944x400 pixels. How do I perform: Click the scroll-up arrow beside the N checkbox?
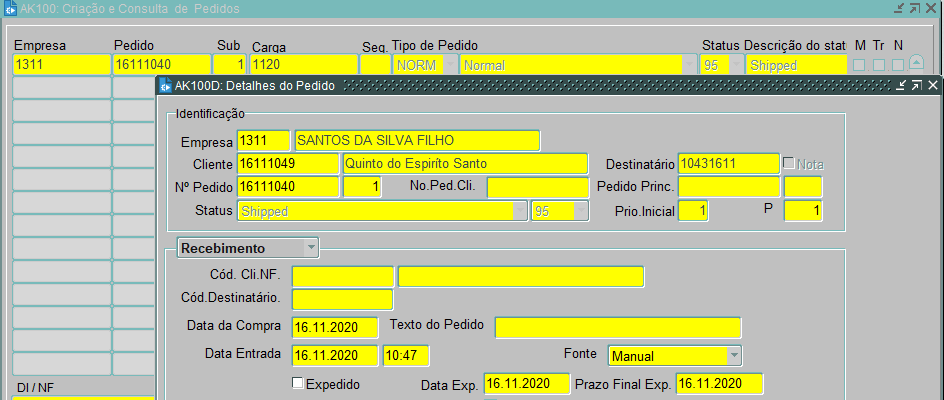916,61
